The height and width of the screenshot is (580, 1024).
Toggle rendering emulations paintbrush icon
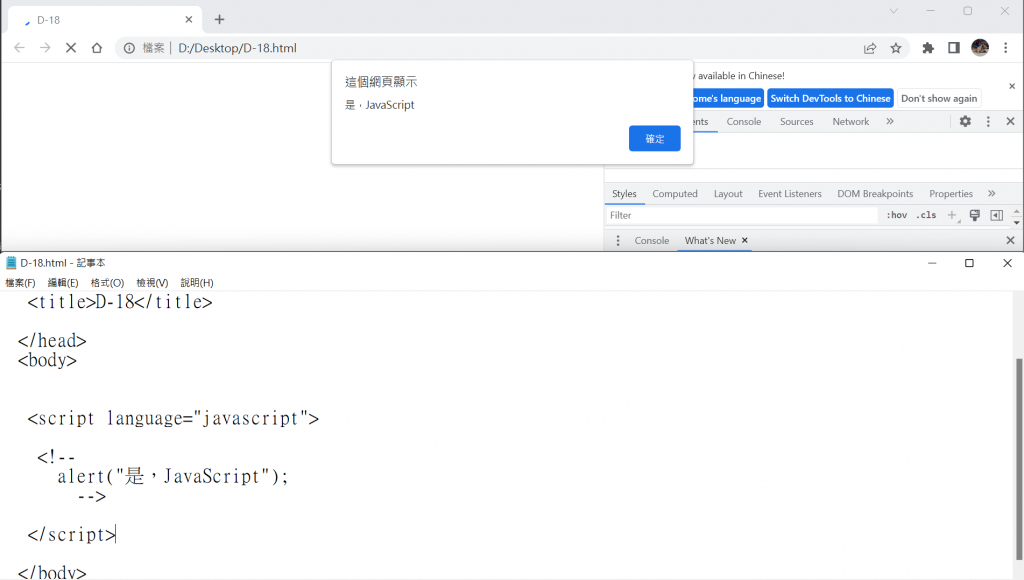click(974, 215)
